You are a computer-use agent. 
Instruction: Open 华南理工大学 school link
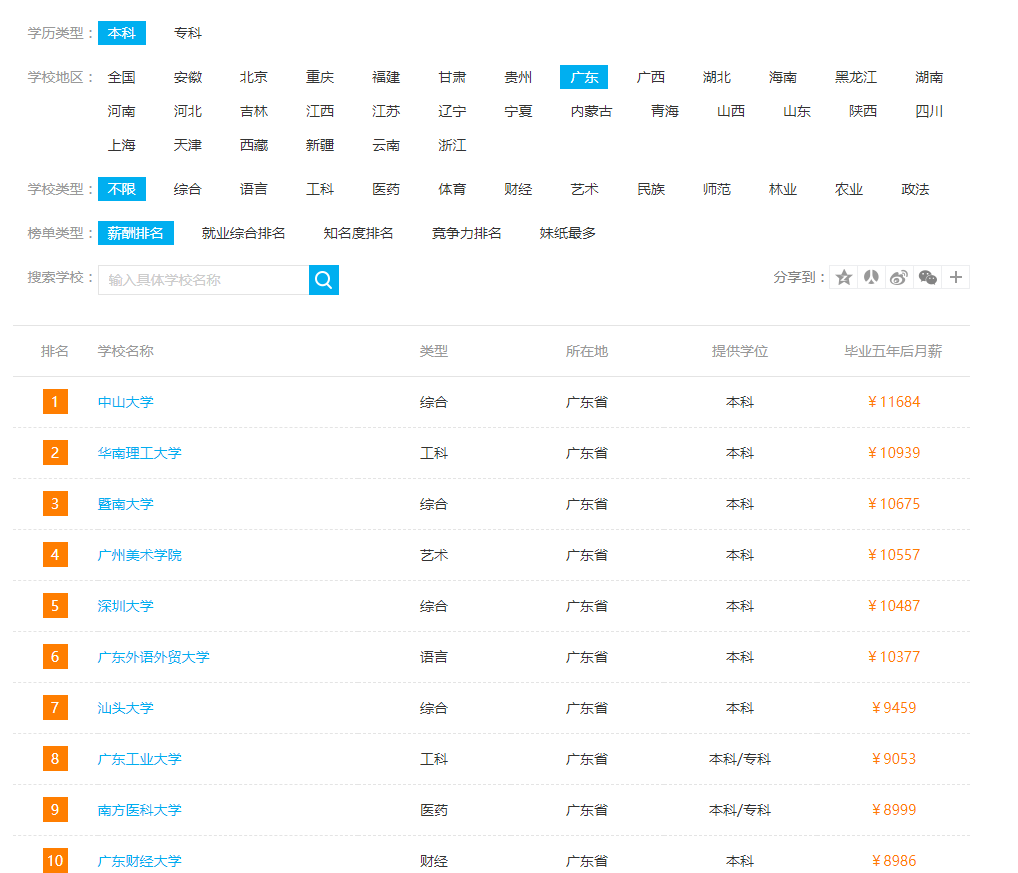tap(140, 453)
